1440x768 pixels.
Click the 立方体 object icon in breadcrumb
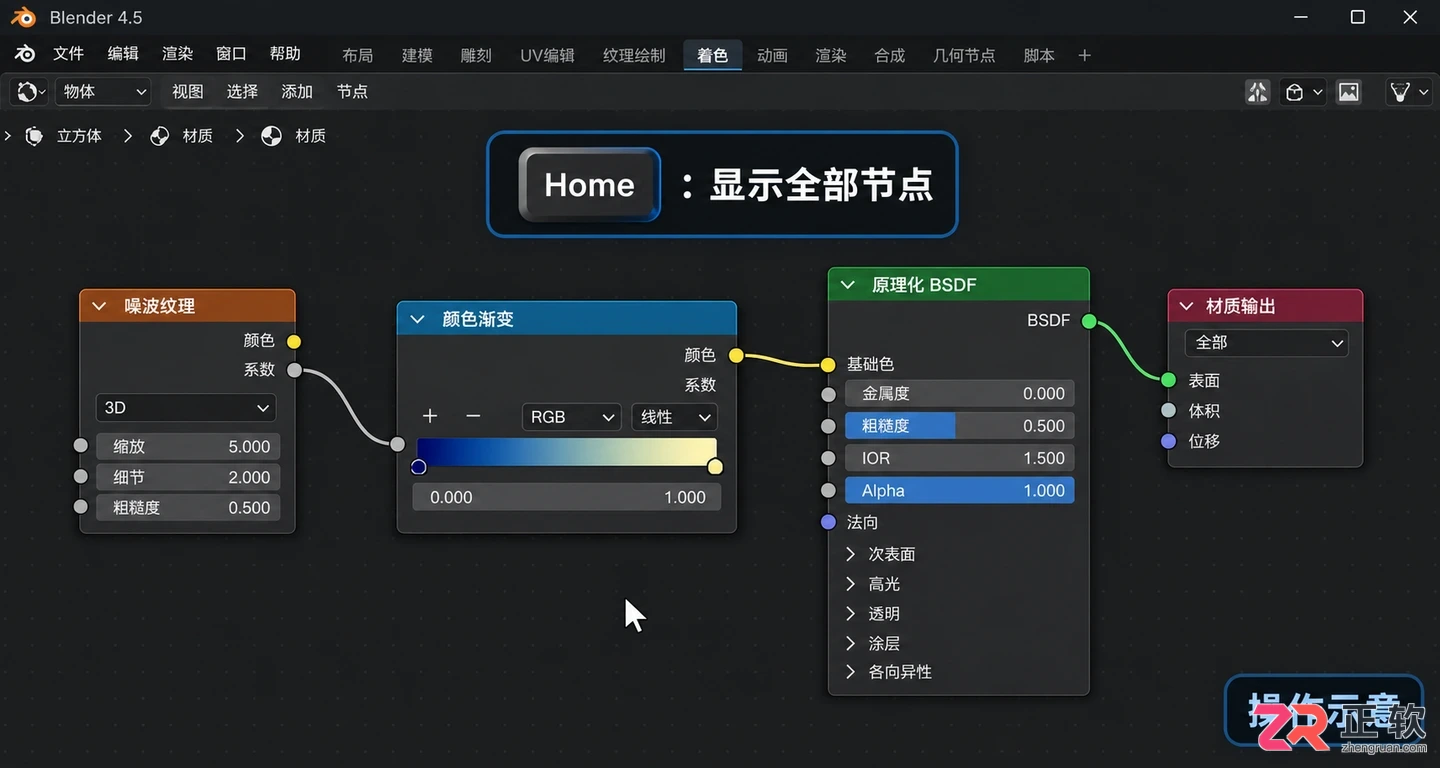(x=34, y=136)
